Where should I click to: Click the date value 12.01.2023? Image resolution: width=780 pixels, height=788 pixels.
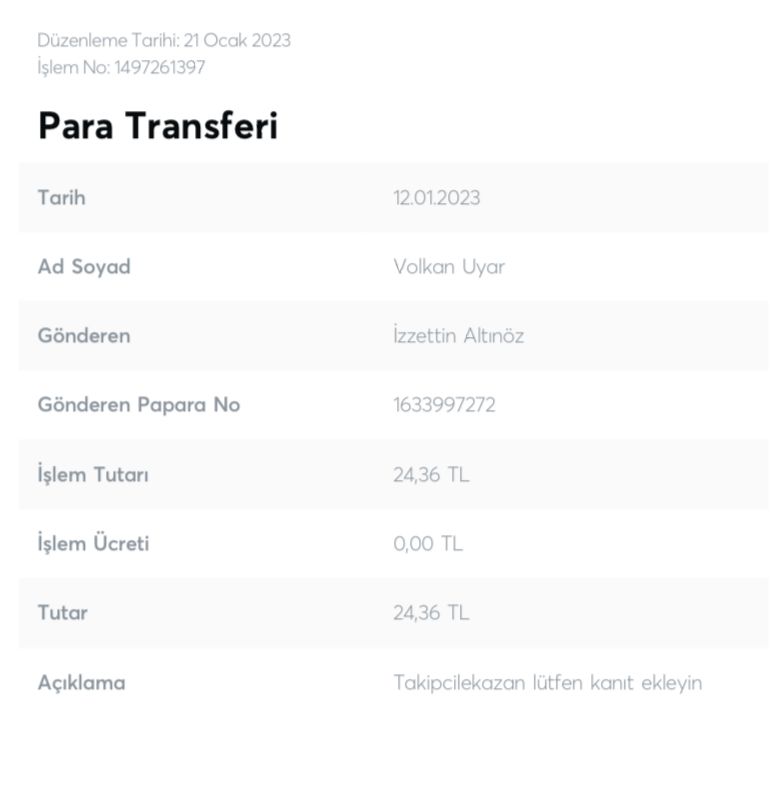pos(436,197)
